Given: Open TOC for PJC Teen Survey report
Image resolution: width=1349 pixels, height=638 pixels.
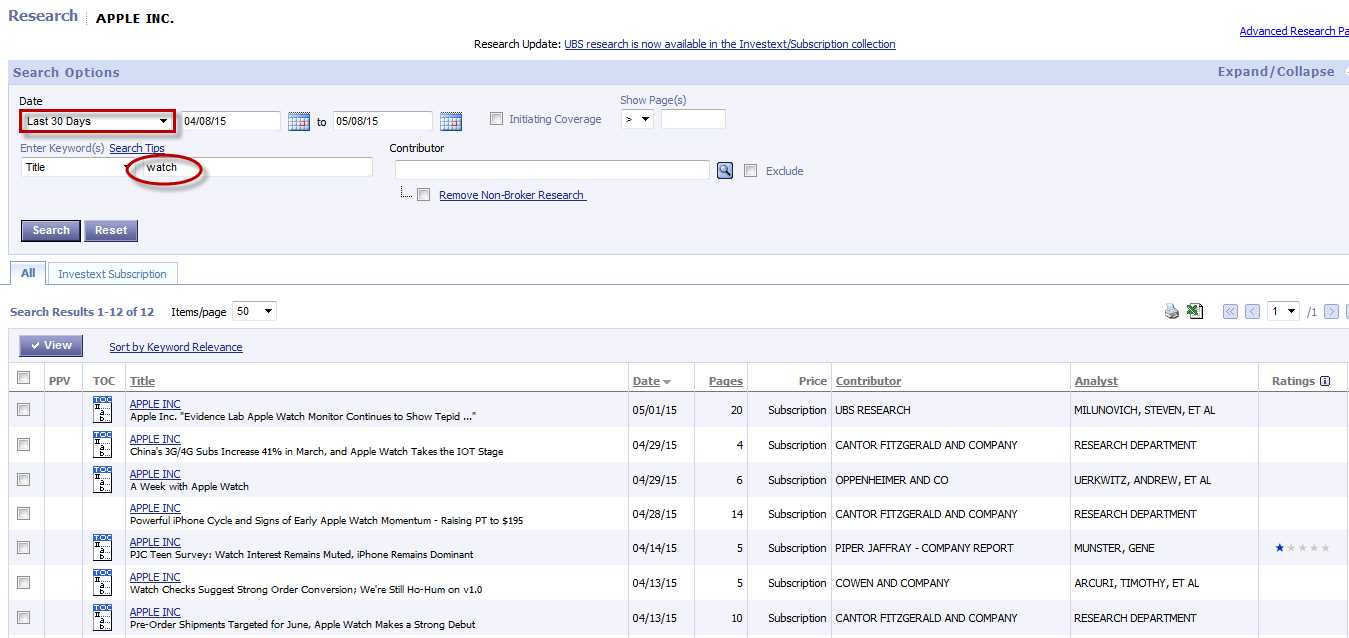Looking at the screenshot, I should click(102, 547).
